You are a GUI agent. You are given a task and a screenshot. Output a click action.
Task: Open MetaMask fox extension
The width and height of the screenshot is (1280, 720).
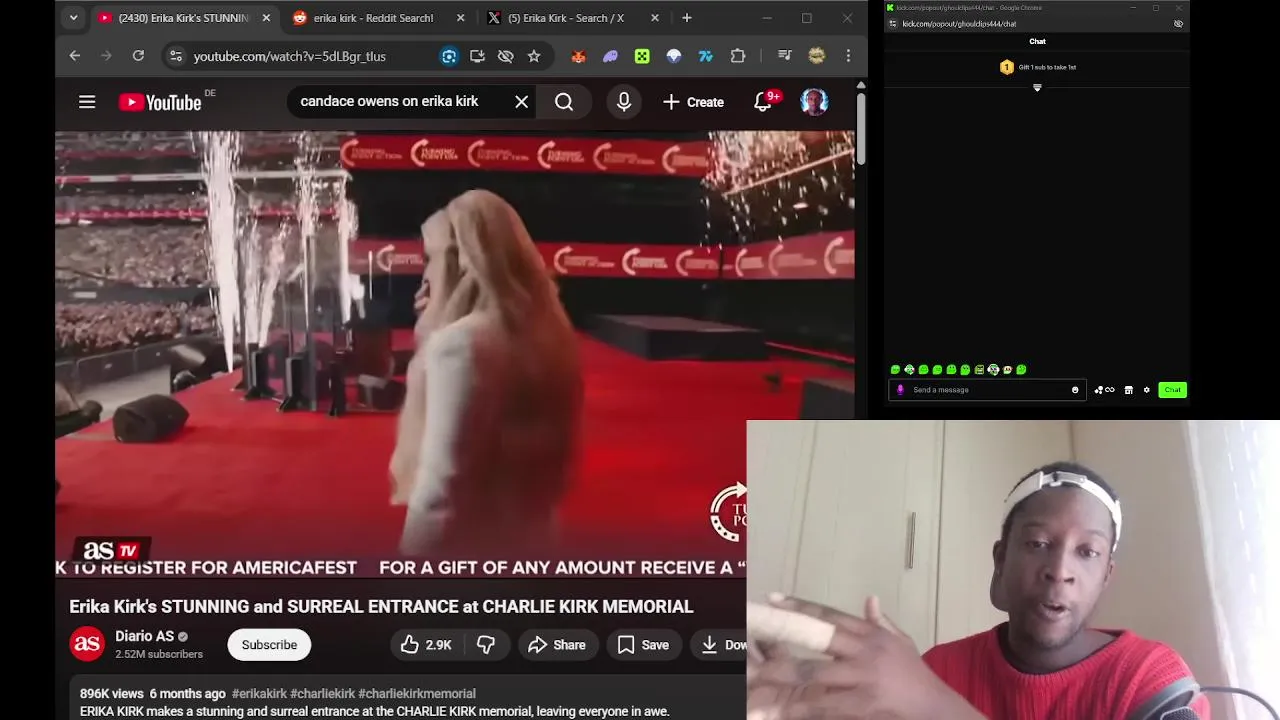tap(578, 56)
